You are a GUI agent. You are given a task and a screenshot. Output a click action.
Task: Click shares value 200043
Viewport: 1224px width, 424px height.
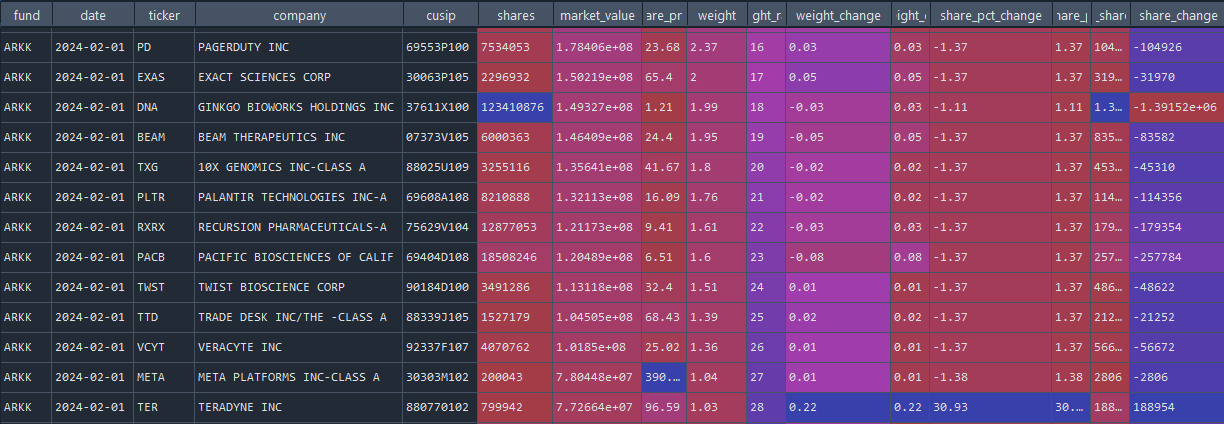[x=515, y=377]
